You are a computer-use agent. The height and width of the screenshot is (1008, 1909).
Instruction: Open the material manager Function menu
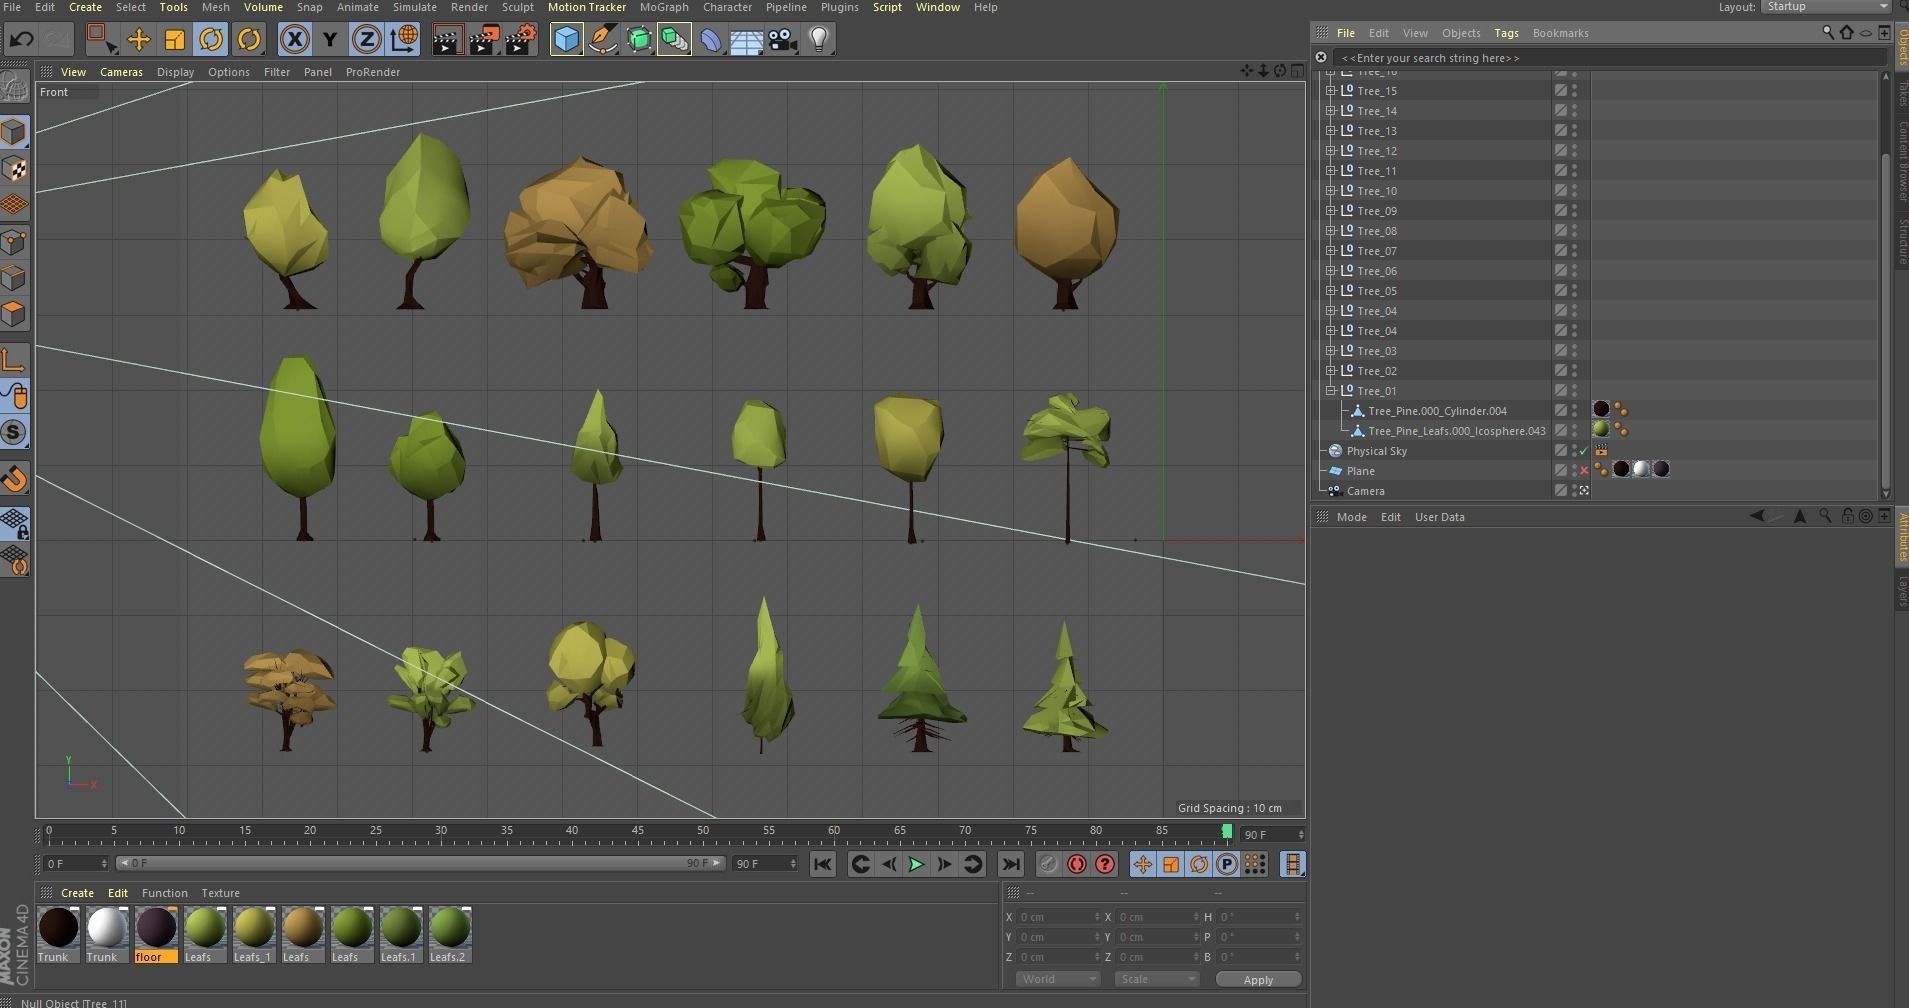pos(164,893)
